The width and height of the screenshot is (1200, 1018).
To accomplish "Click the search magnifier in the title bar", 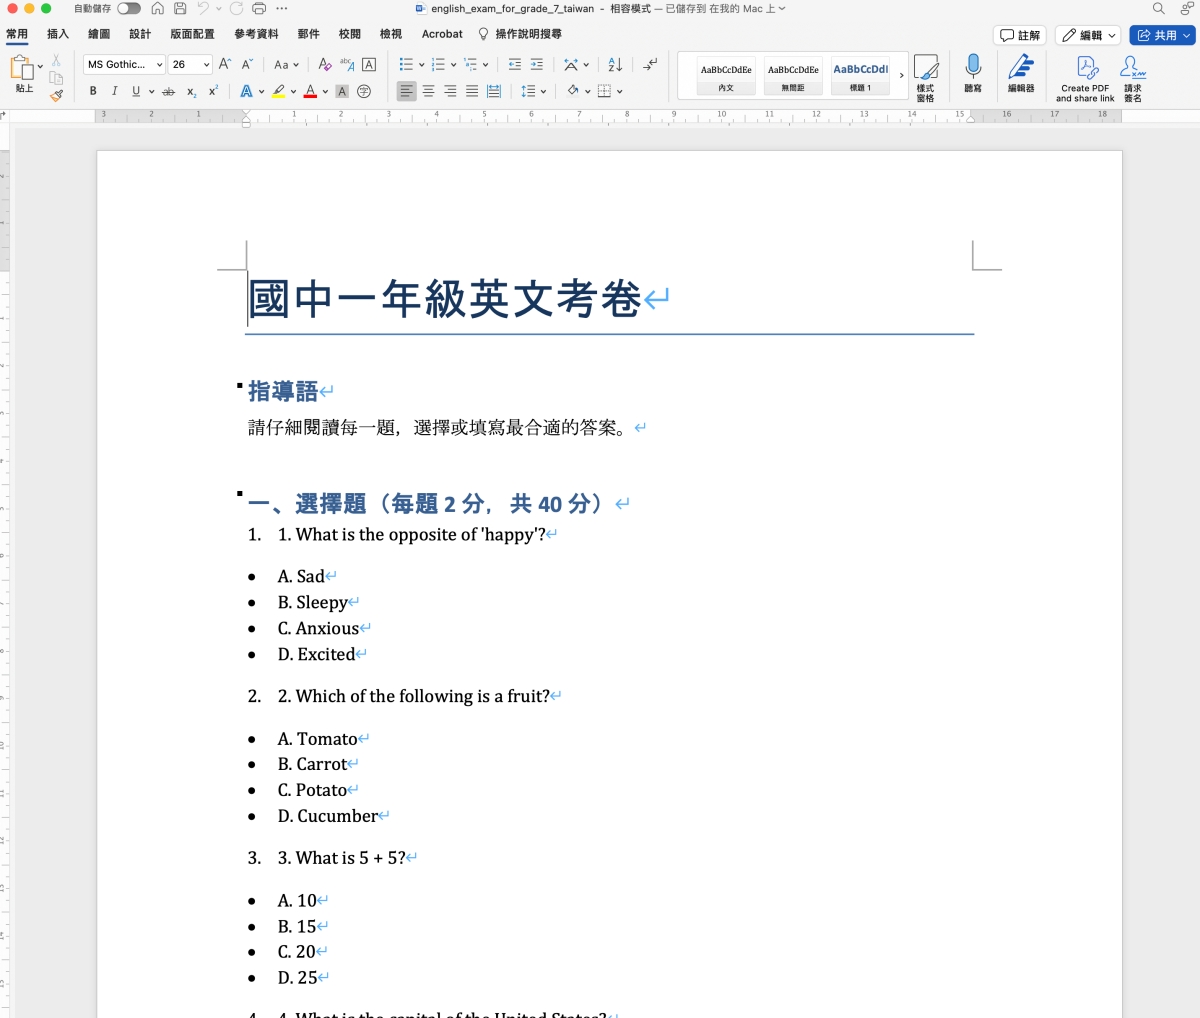I will [1159, 8].
